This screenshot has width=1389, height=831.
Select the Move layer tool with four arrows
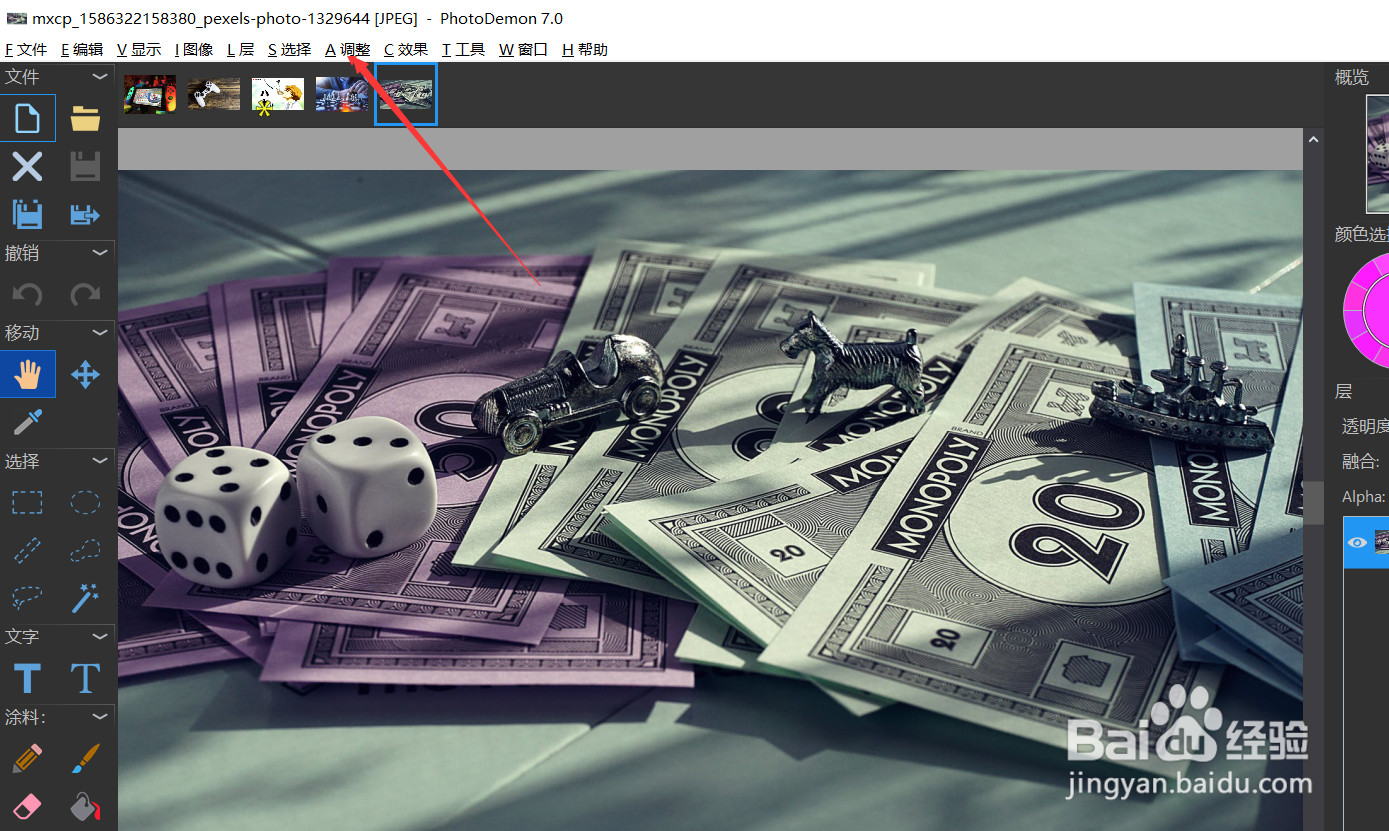point(85,375)
